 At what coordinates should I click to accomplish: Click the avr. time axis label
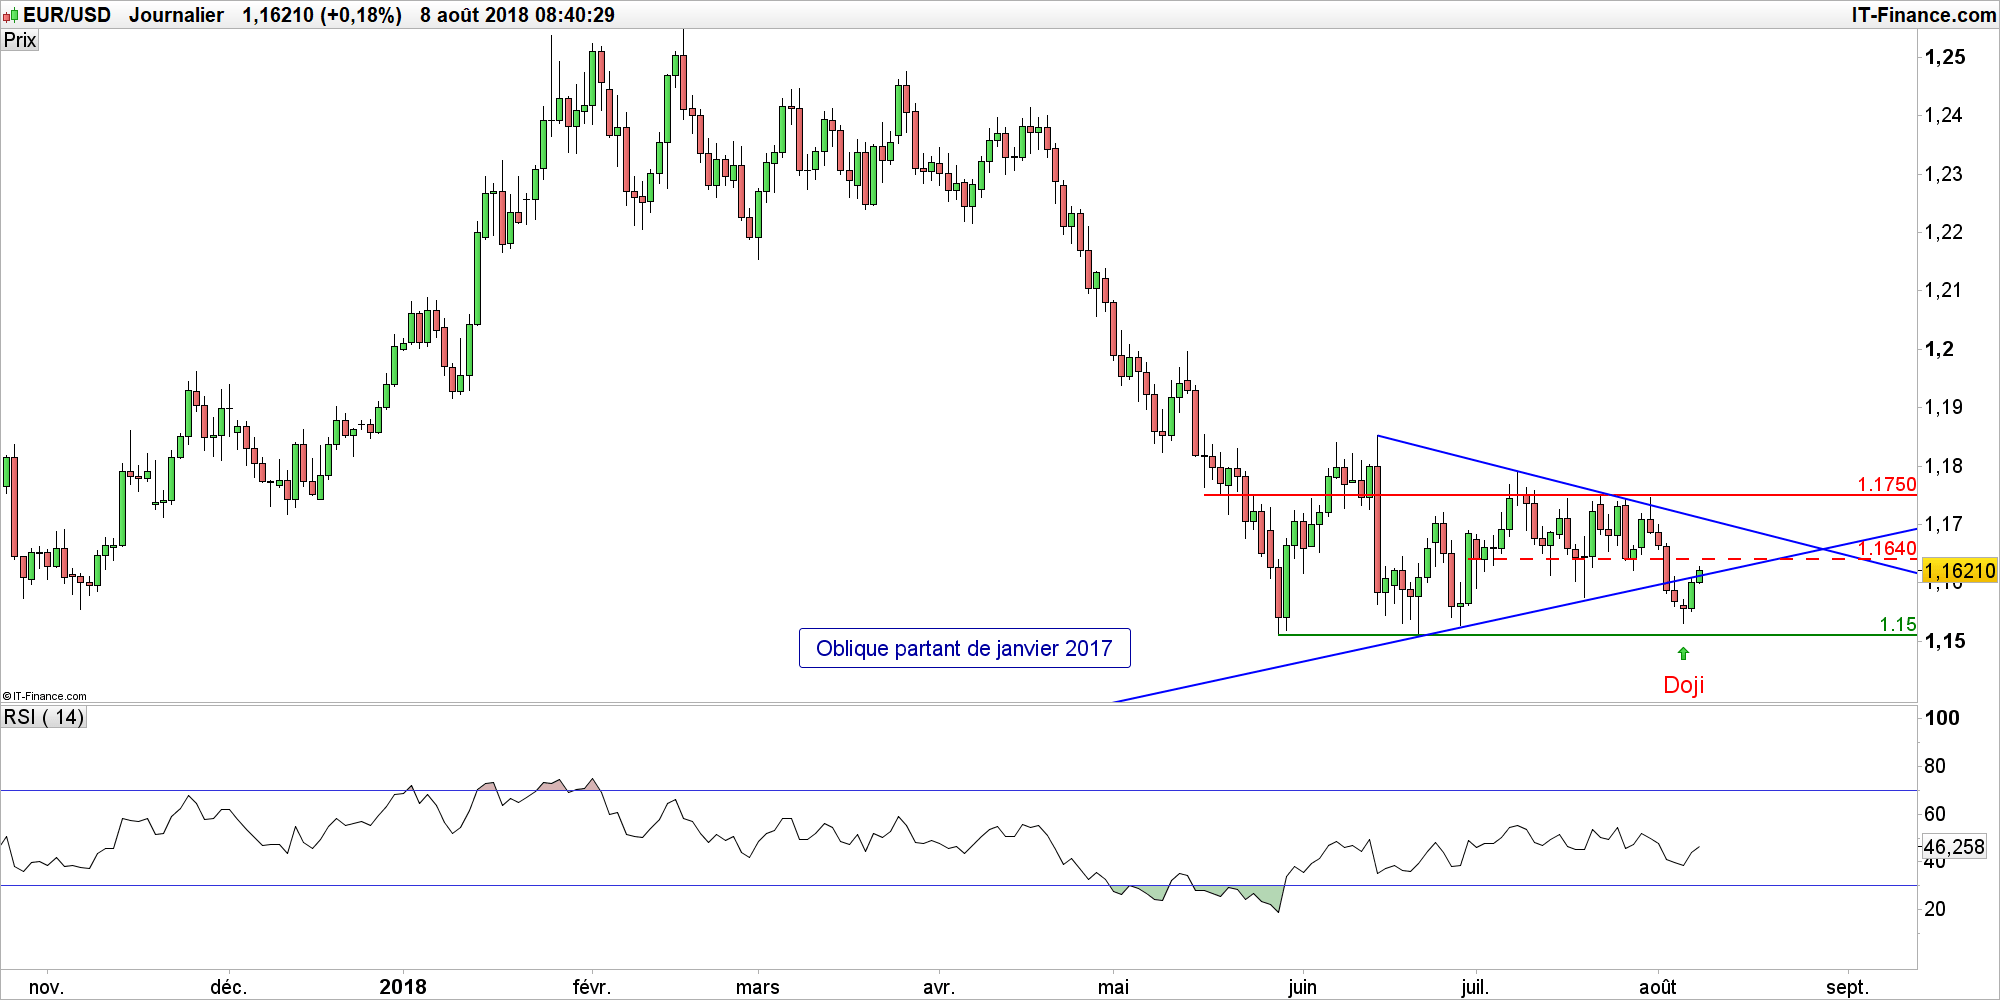[x=938, y=987]
